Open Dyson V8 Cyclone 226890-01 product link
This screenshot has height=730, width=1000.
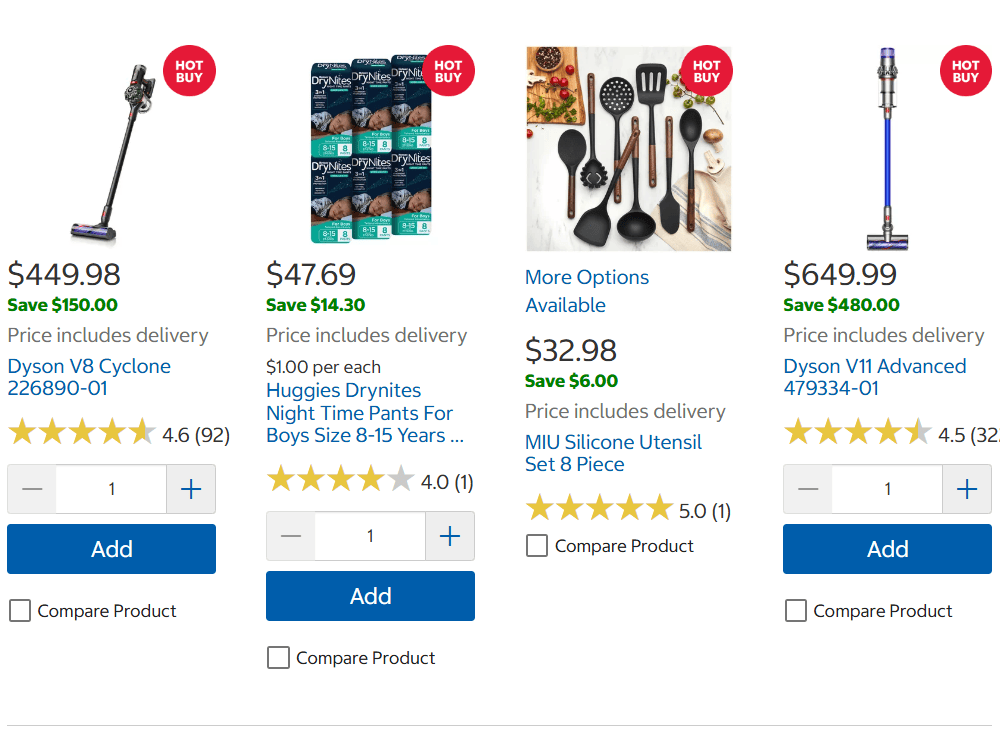(x=89, y=377)
